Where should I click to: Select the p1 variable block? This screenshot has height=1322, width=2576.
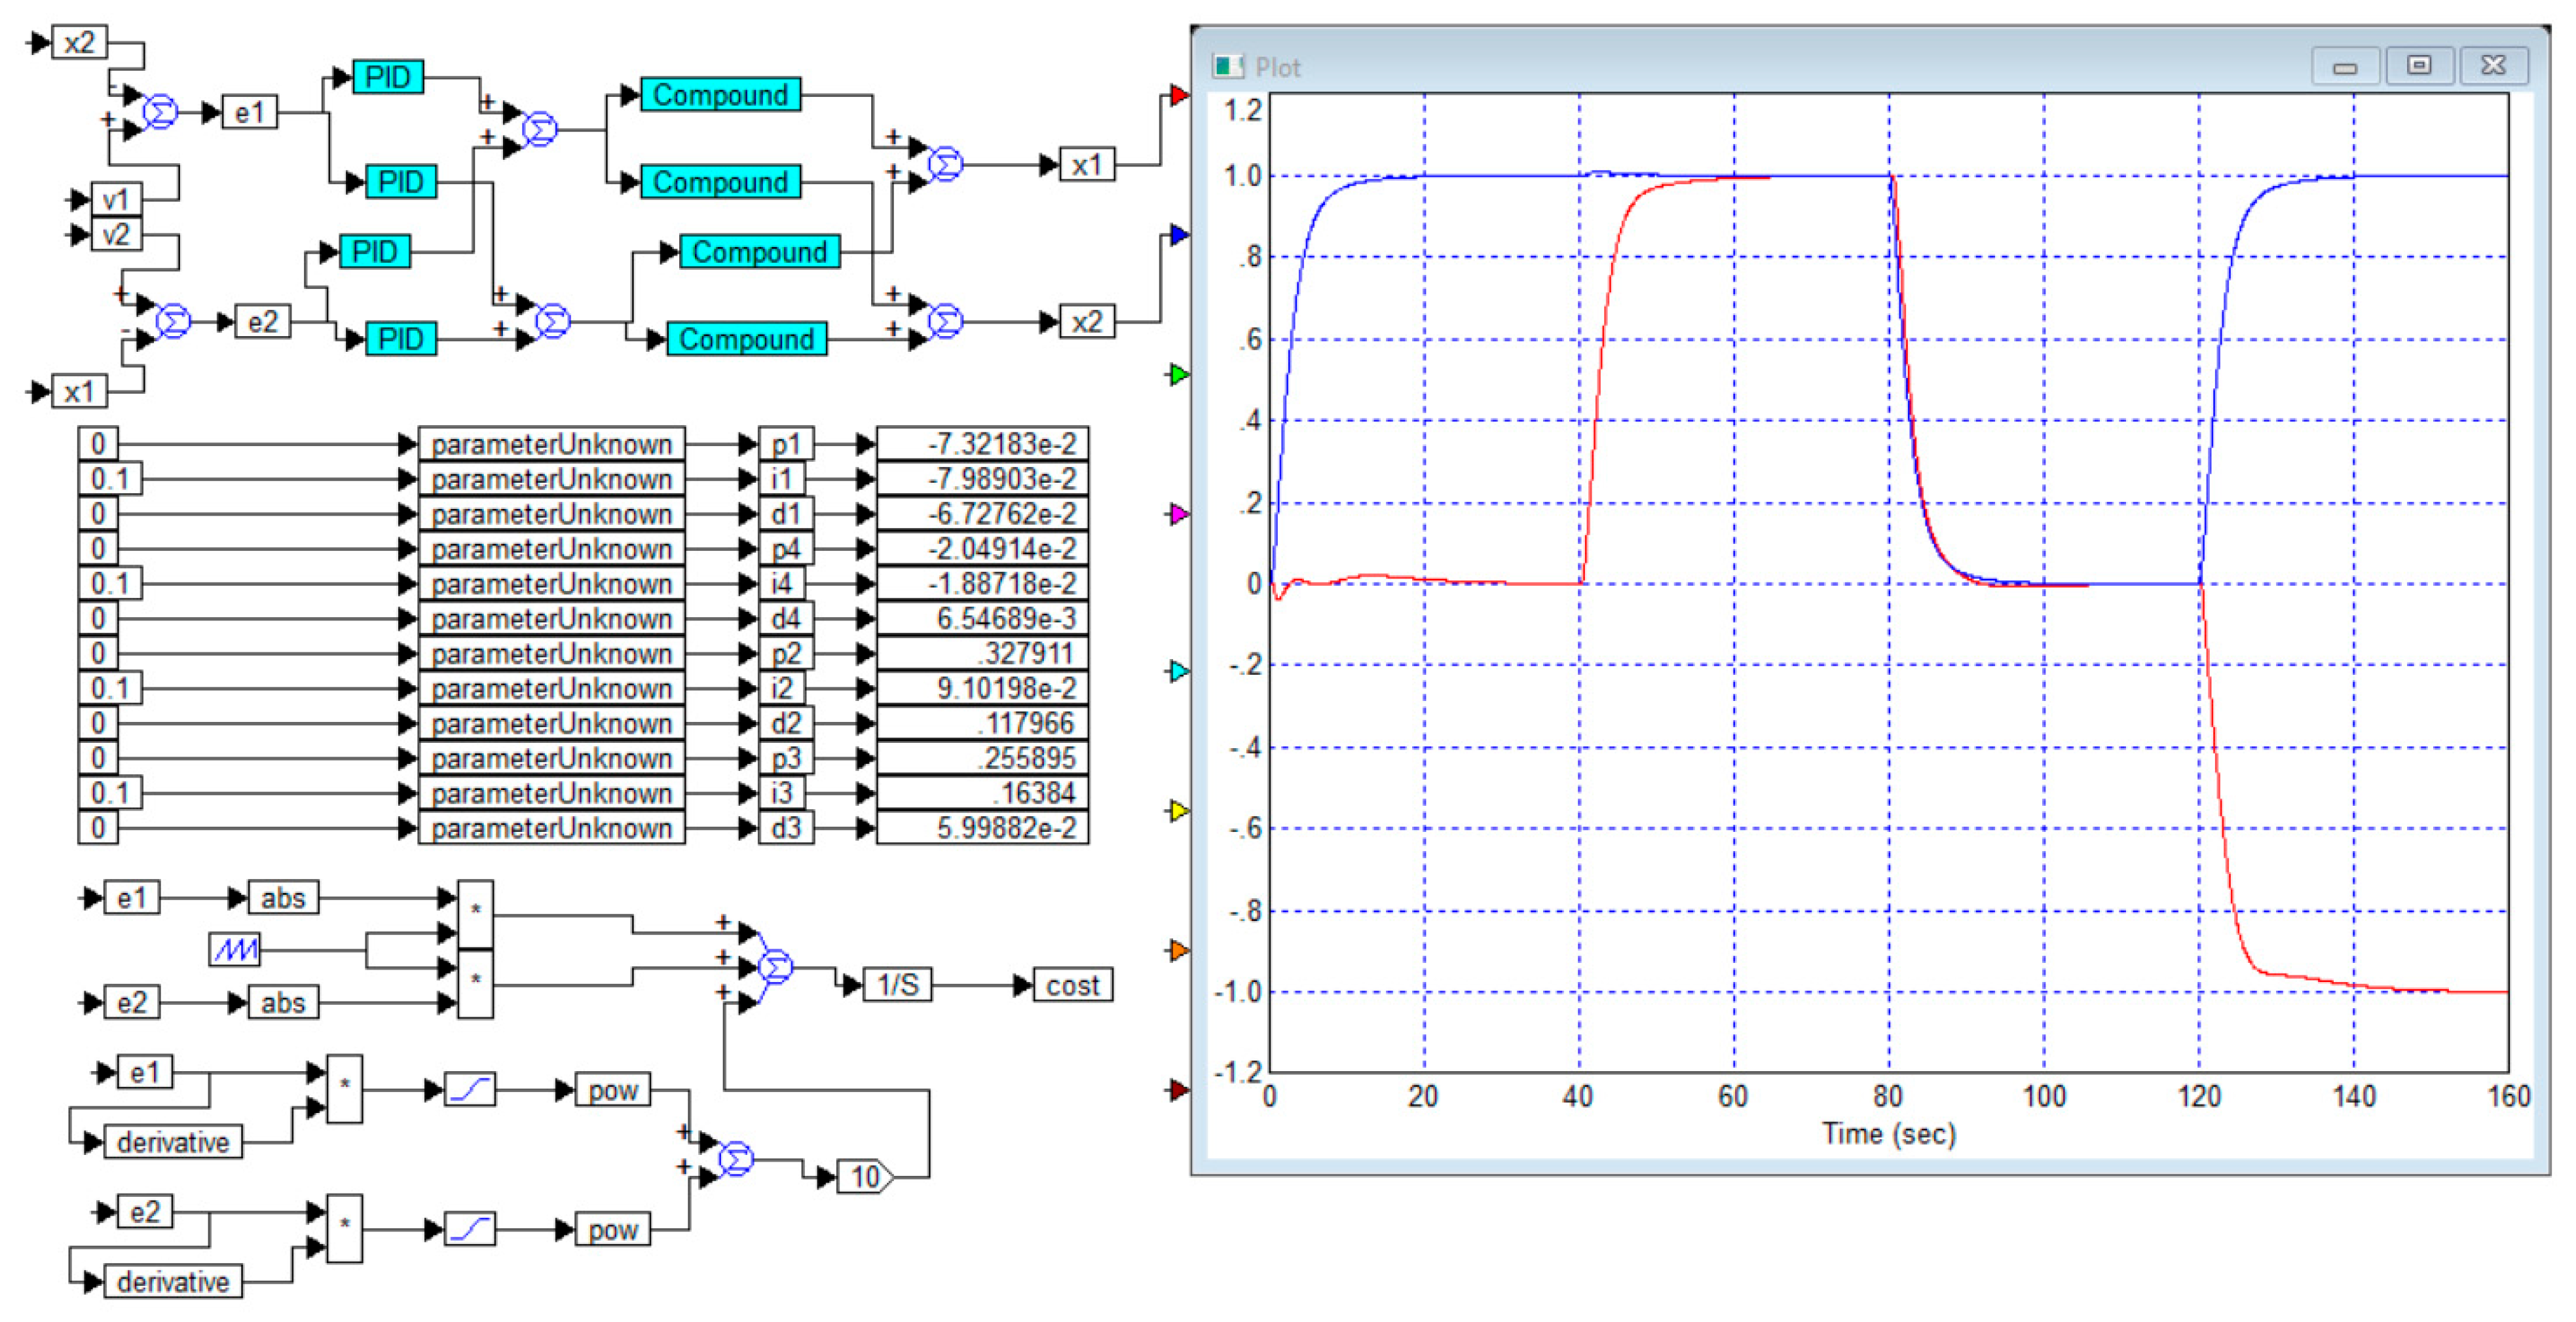(786, 443)
